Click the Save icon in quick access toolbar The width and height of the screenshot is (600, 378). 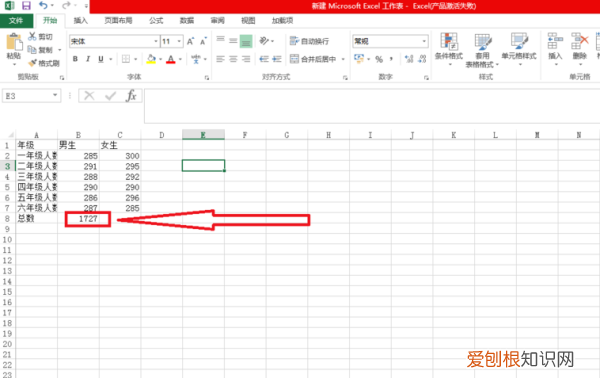26,6
